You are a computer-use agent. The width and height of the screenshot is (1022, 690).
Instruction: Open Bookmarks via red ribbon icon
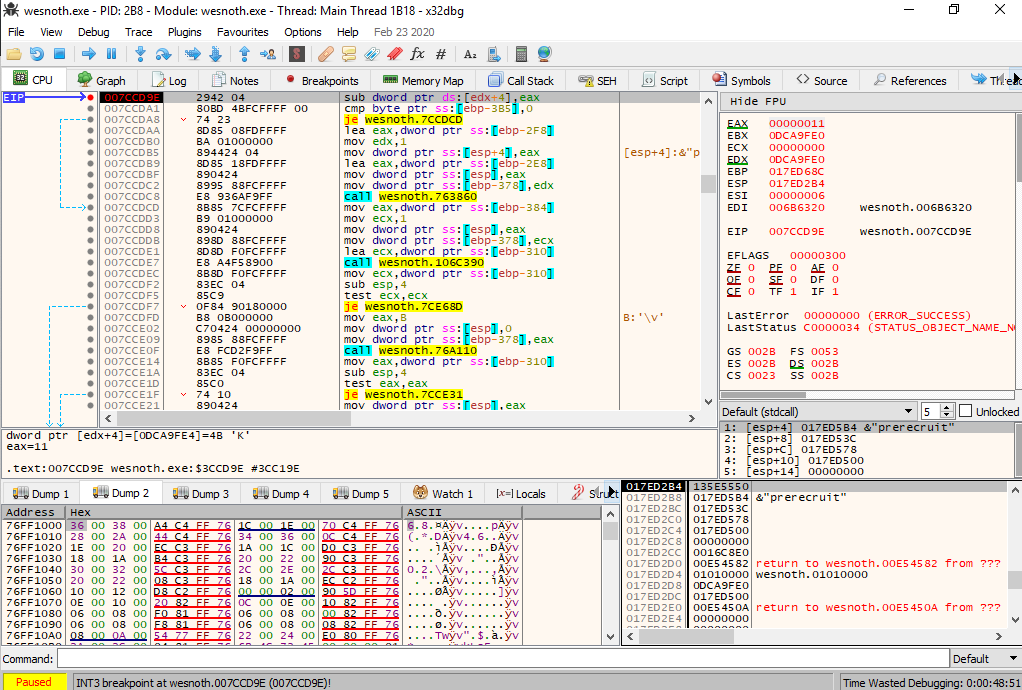click(394, 54)
